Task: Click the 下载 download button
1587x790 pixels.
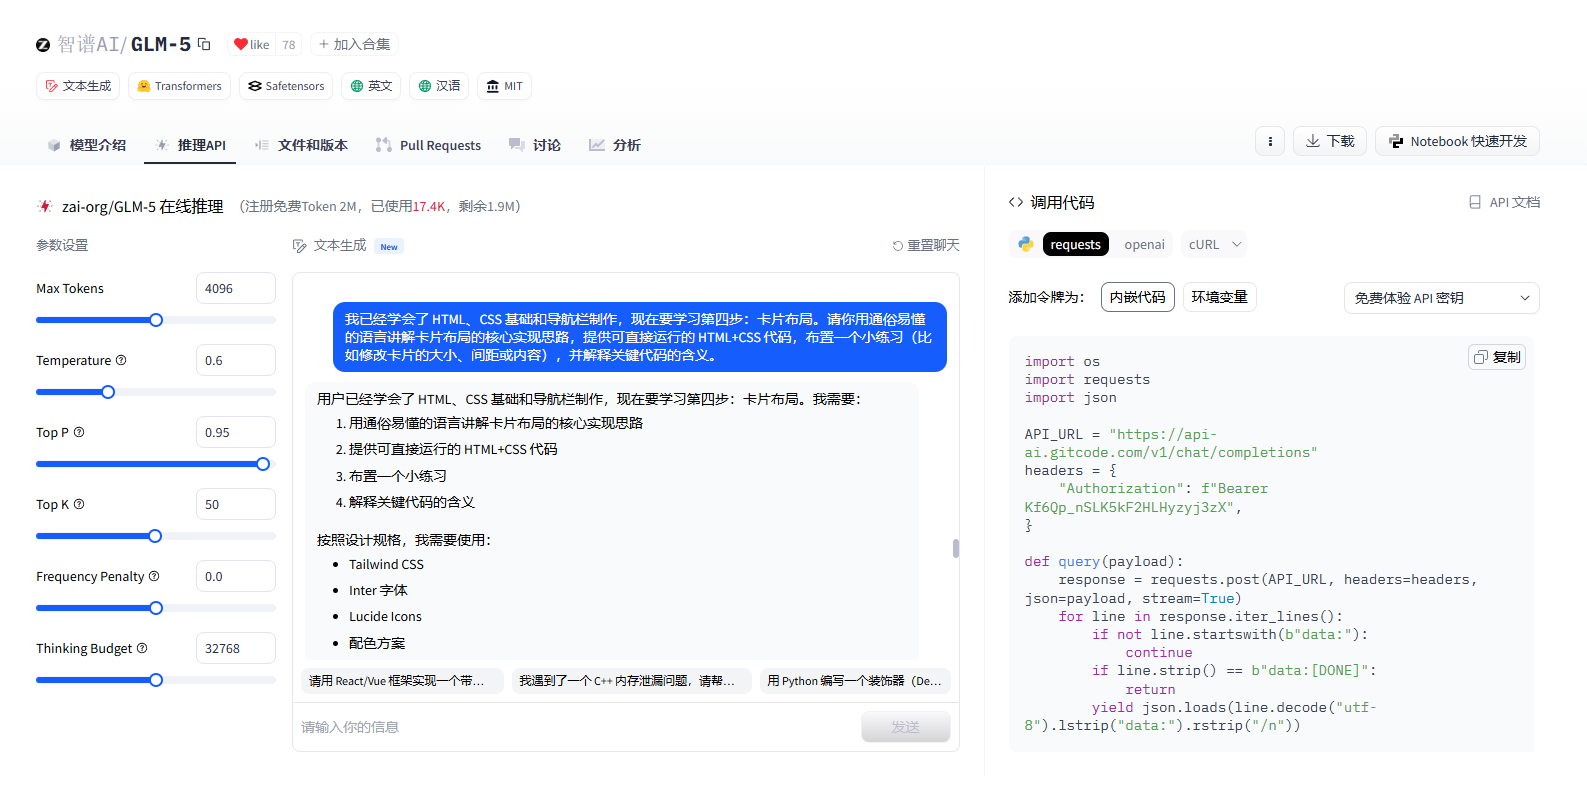Action: point(1330,141)
